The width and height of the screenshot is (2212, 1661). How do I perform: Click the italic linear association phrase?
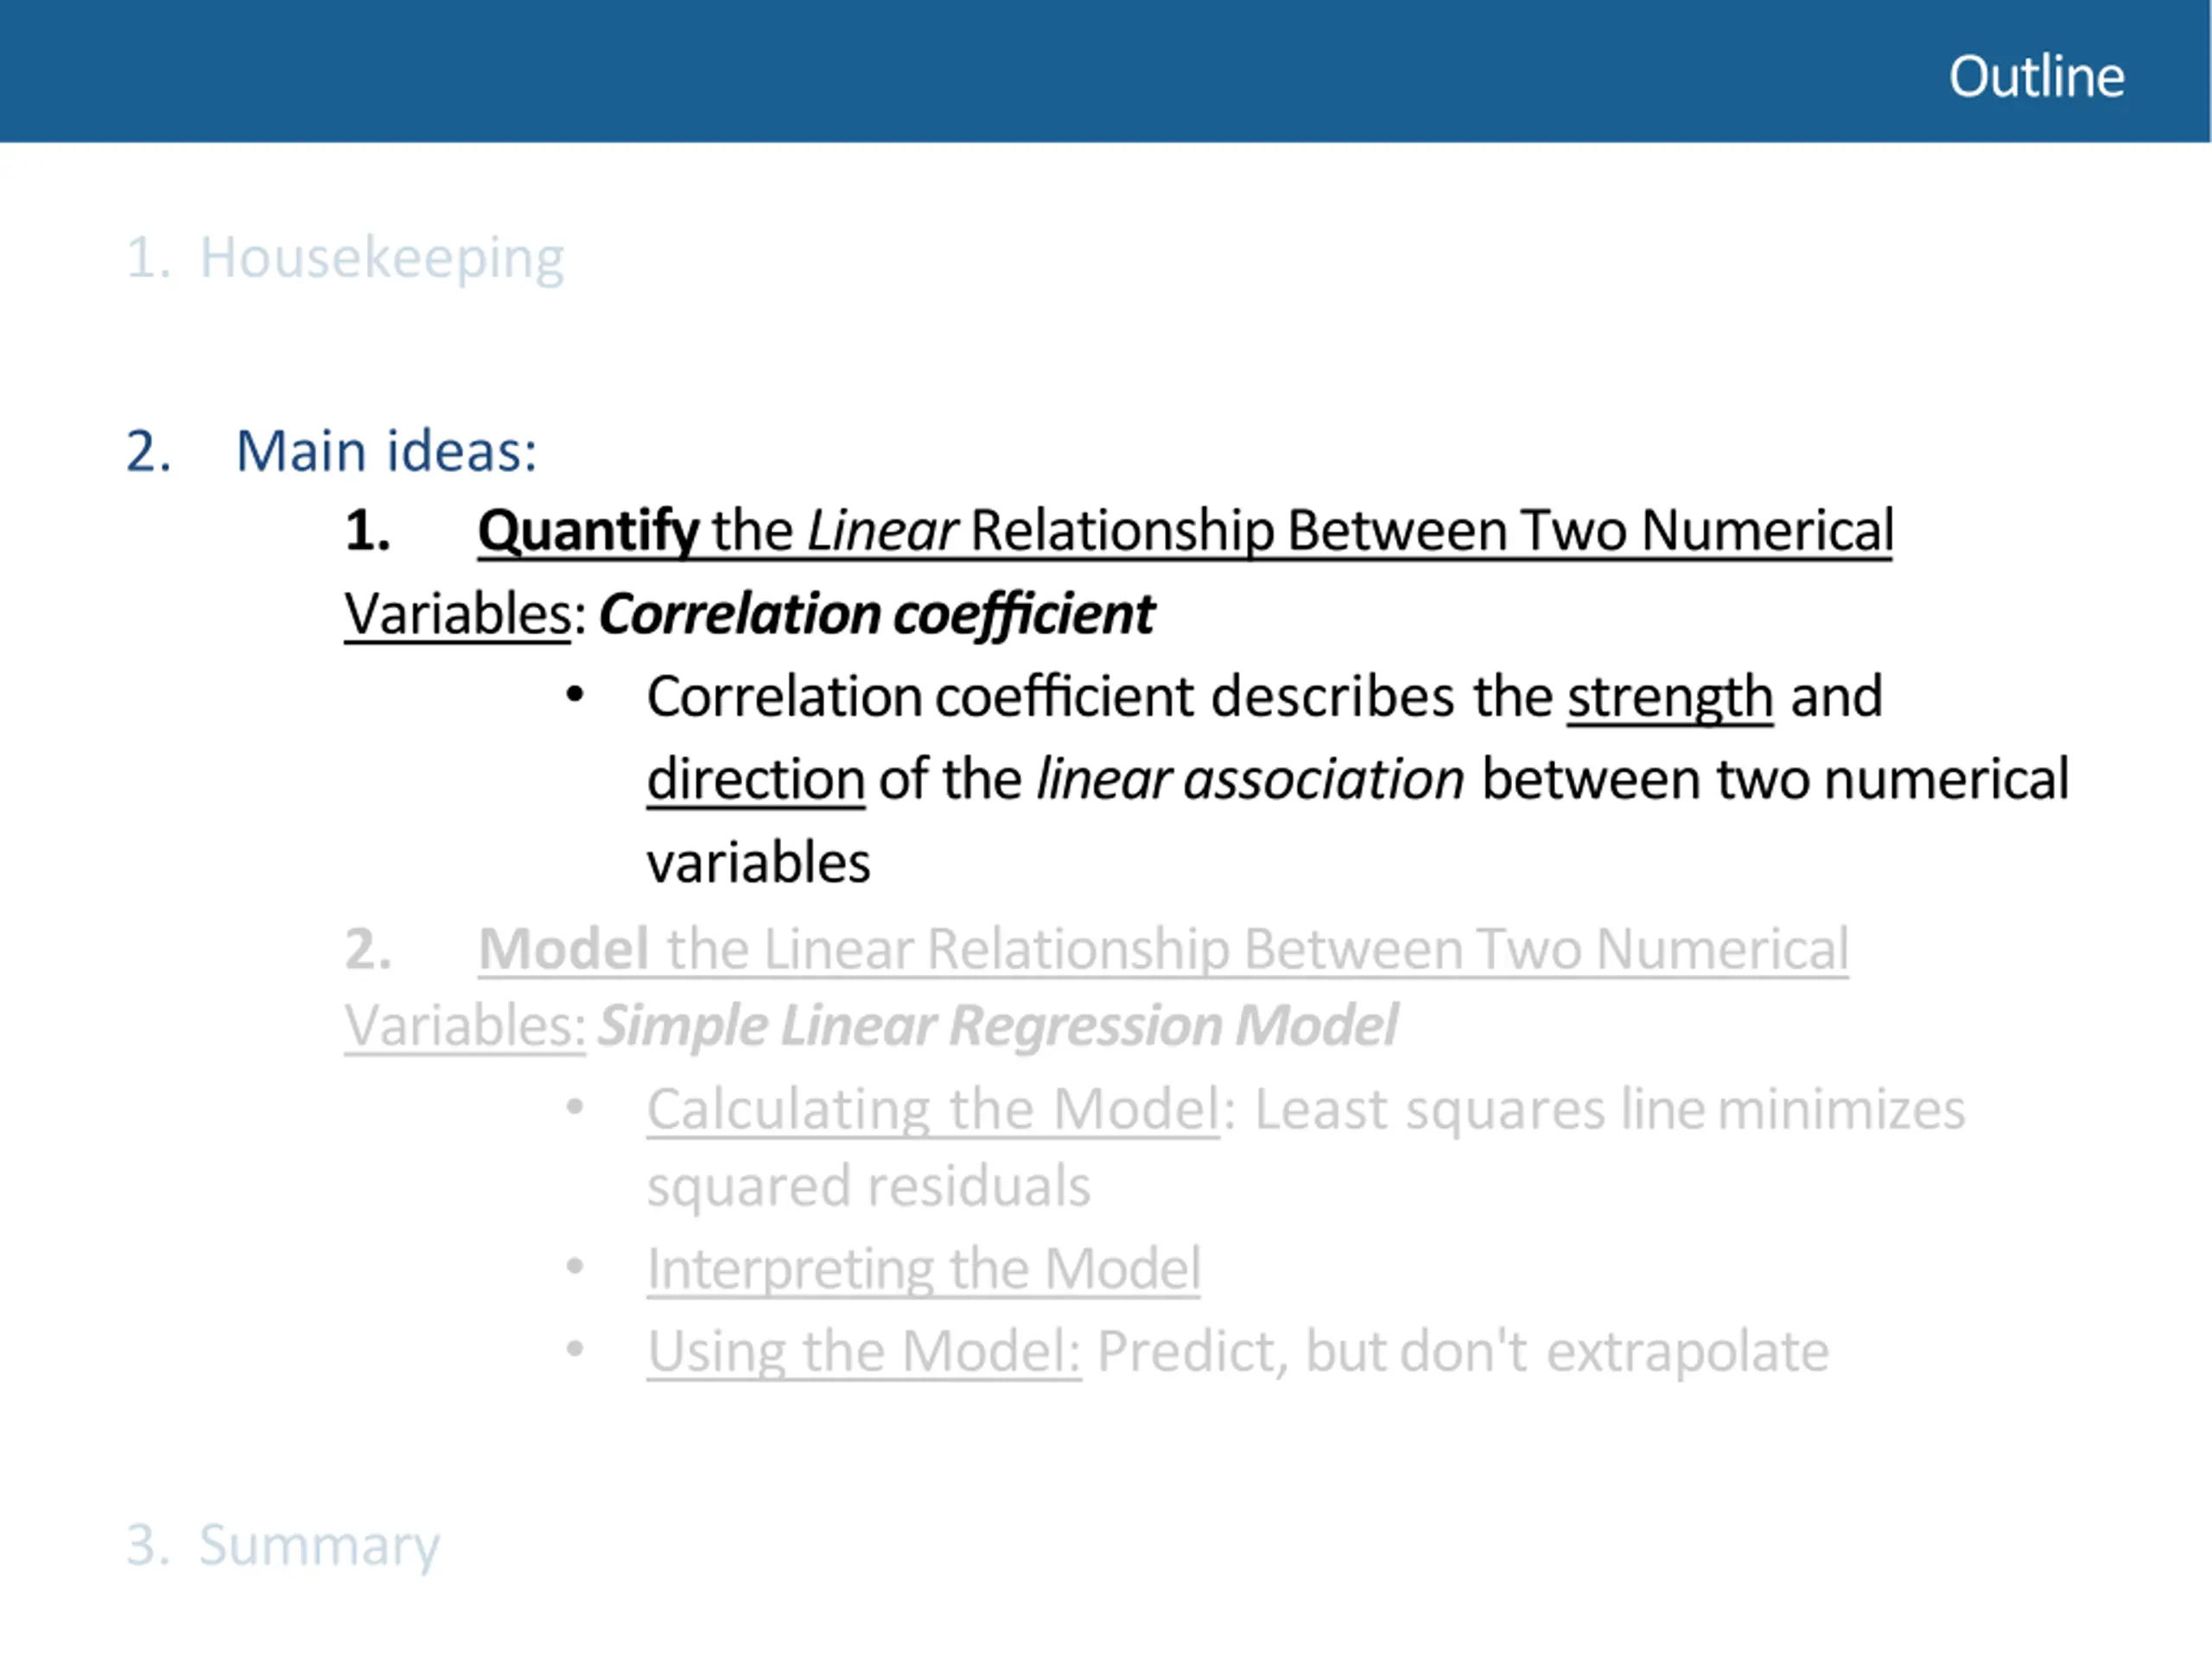point(1250,780)
